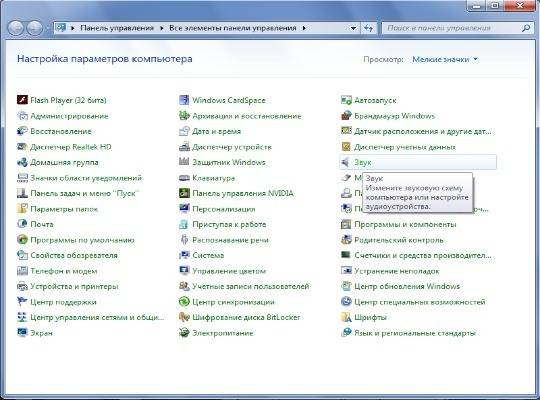Open the Восстановление icon
Image resolution: width=540 pixels, height=400 pixels.
click(22, 131)
